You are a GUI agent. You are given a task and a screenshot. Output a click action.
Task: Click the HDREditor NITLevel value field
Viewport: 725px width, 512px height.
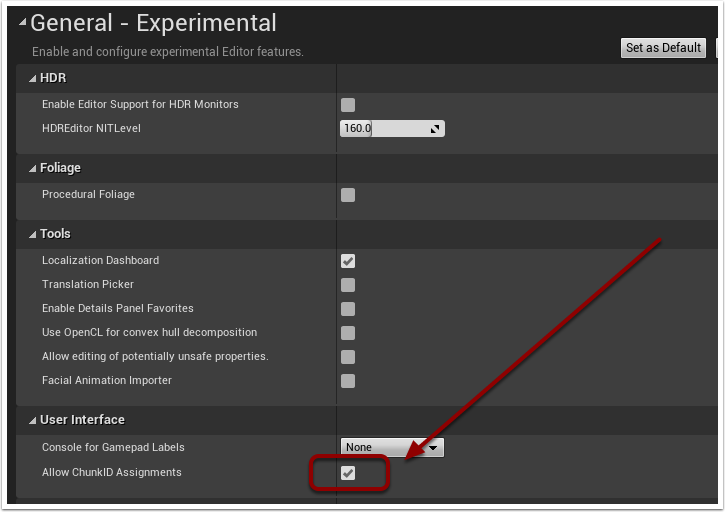[x=392, y=128]
